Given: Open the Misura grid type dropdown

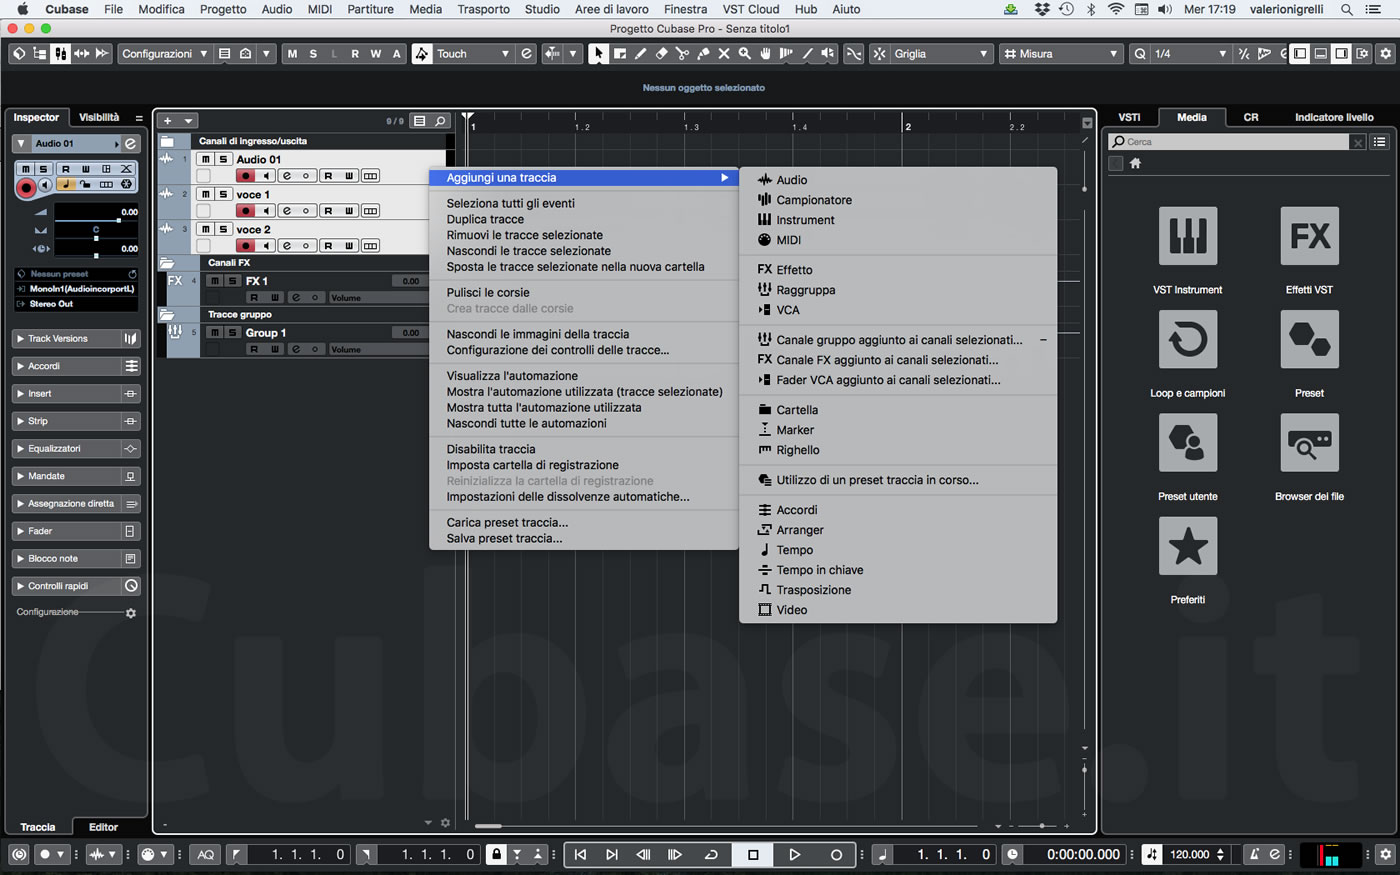Looking at the screenshot, I should pyautogui.click(x=1061, y=54).
